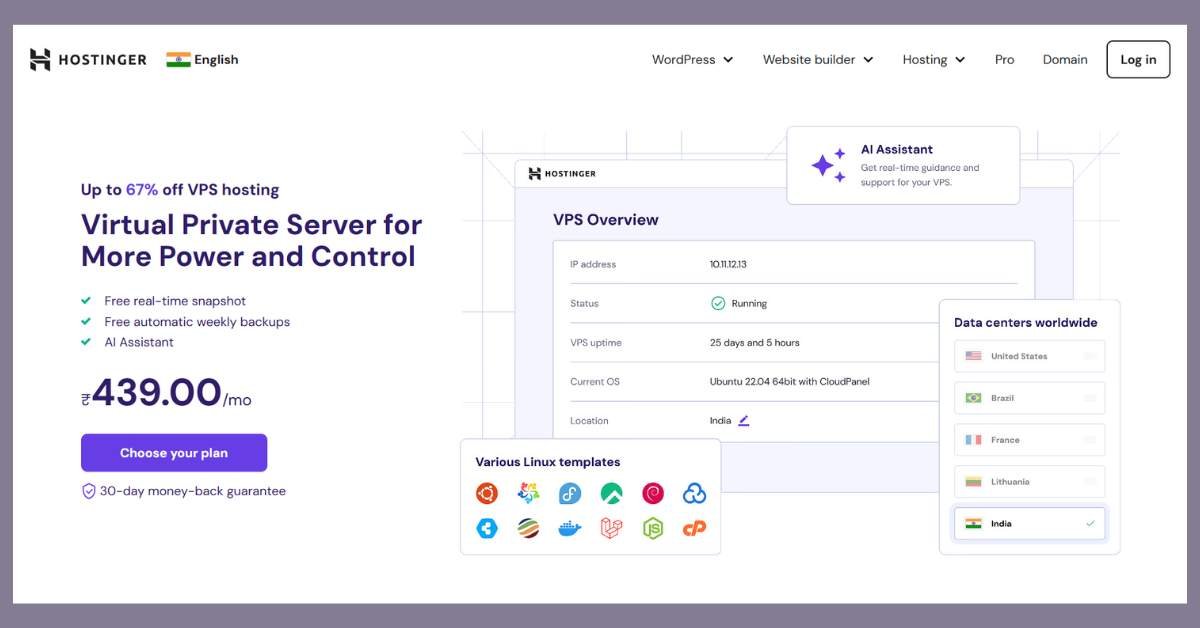This screenshot has height=628, width=1200.
Task: Click the AI Assistant sparkle icon
Action: [x=828, y=165]
